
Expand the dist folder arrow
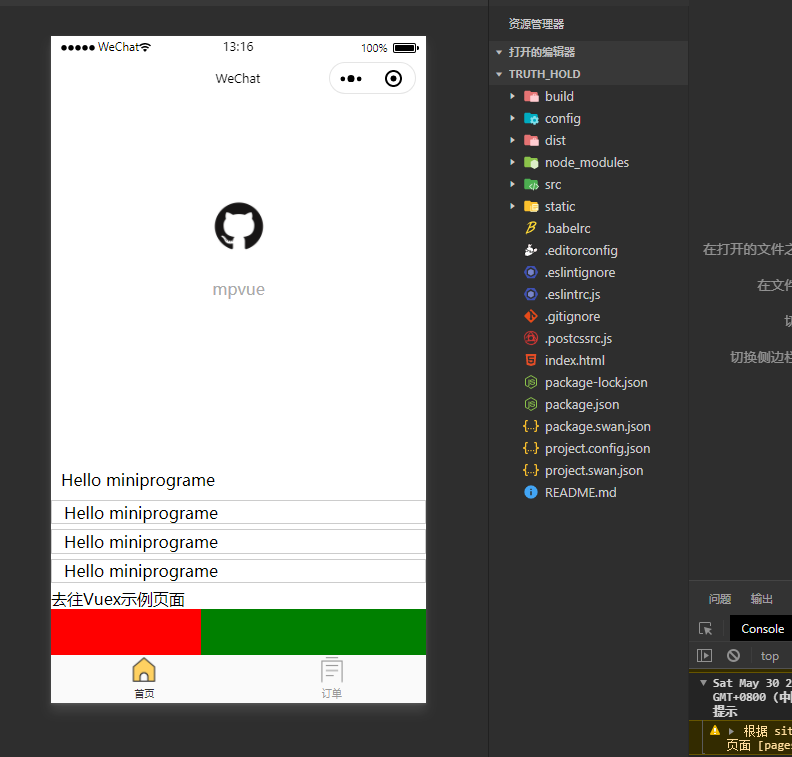coord(512,140)
